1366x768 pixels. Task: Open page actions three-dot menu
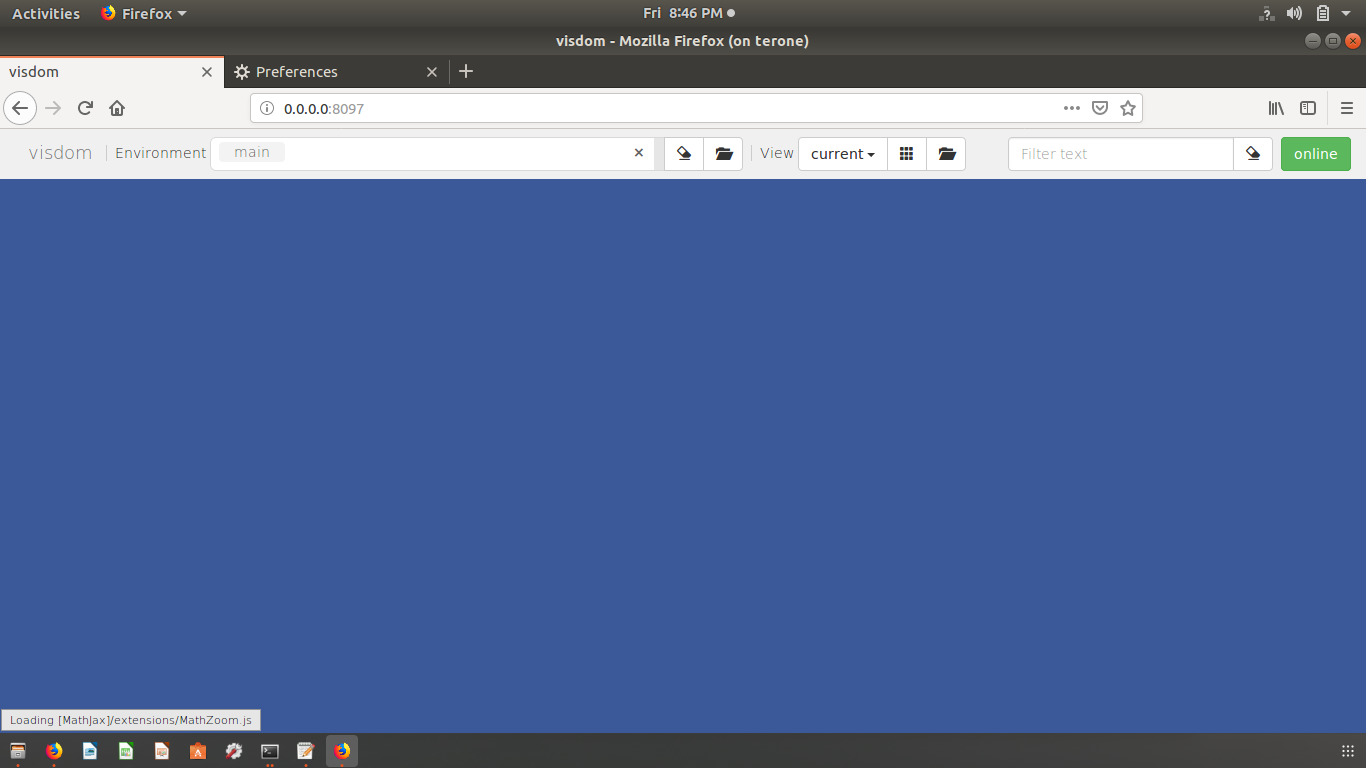pos(1072,108)
